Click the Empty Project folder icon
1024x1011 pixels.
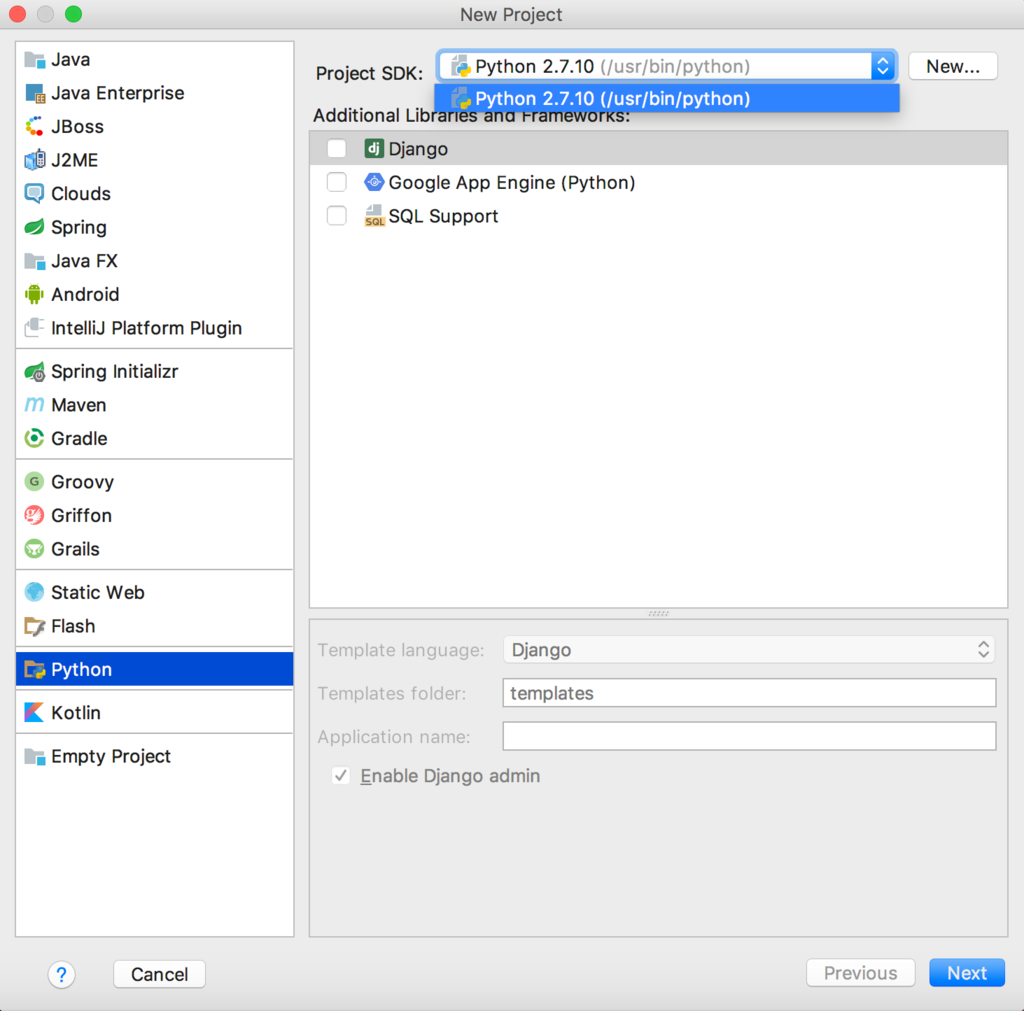(35, 756)
